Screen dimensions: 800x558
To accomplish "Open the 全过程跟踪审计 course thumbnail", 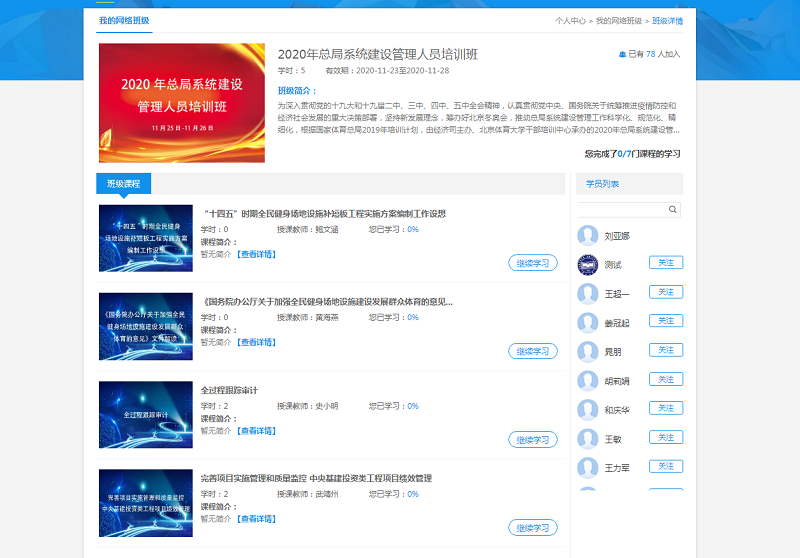I will coord(146,414).
